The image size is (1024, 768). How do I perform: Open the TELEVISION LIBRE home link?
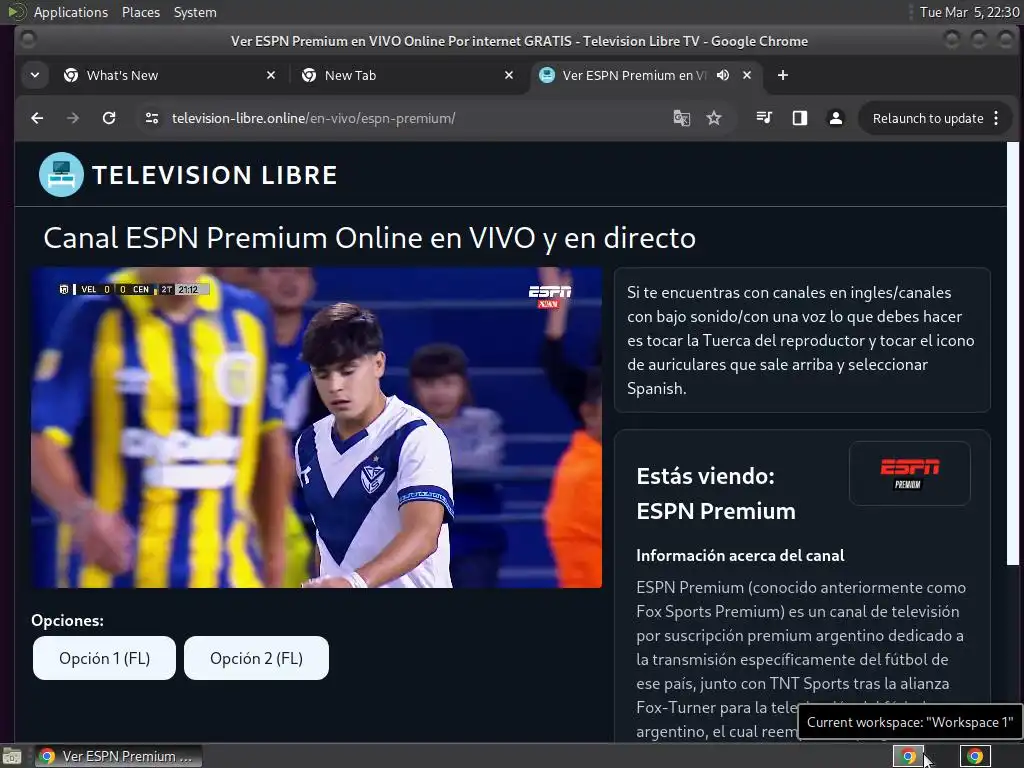click(x=214, y=175)
